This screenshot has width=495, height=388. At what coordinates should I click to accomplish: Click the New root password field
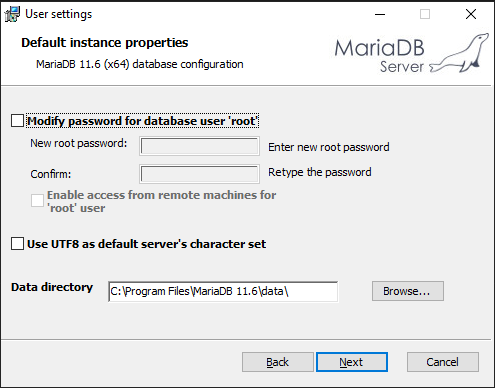[199, 146]
